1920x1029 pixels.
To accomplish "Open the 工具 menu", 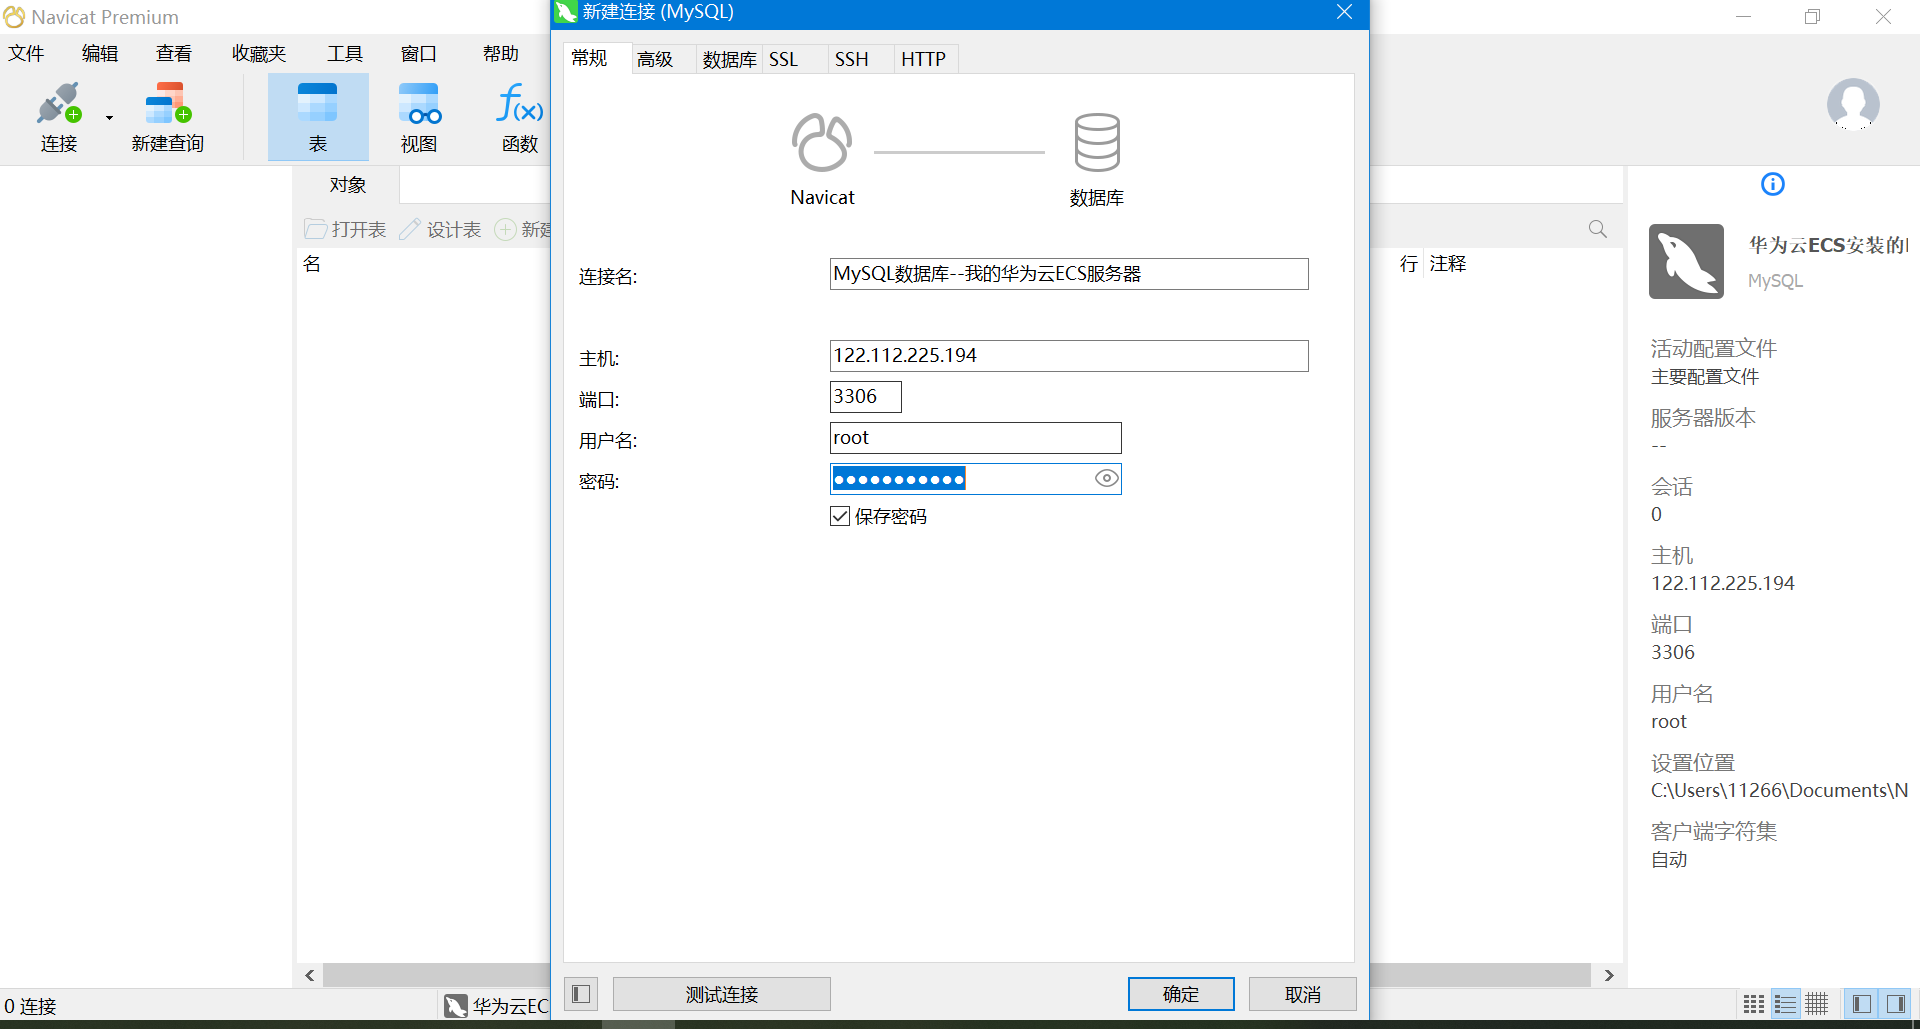I will [x=345, y=54].
